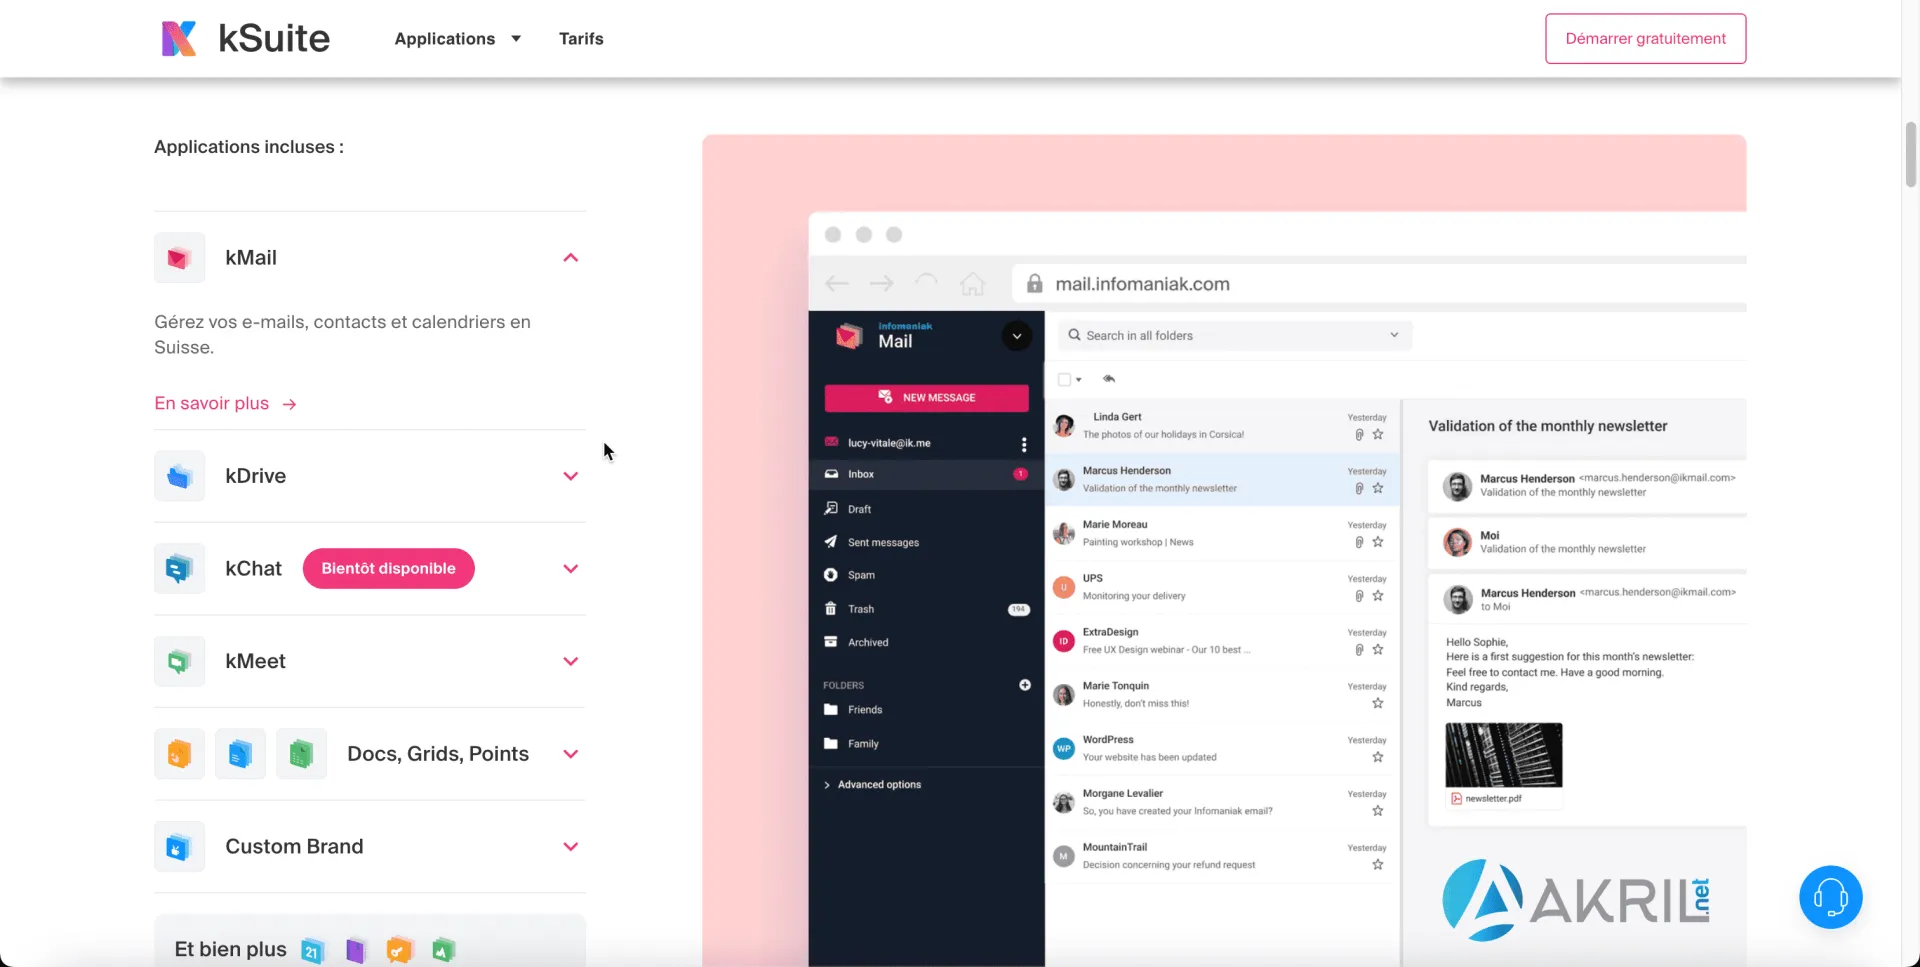The width and height of the screenshot is (1920, 967).
Task: Click newsletter image thumbnail in email
Action: 1503,755
